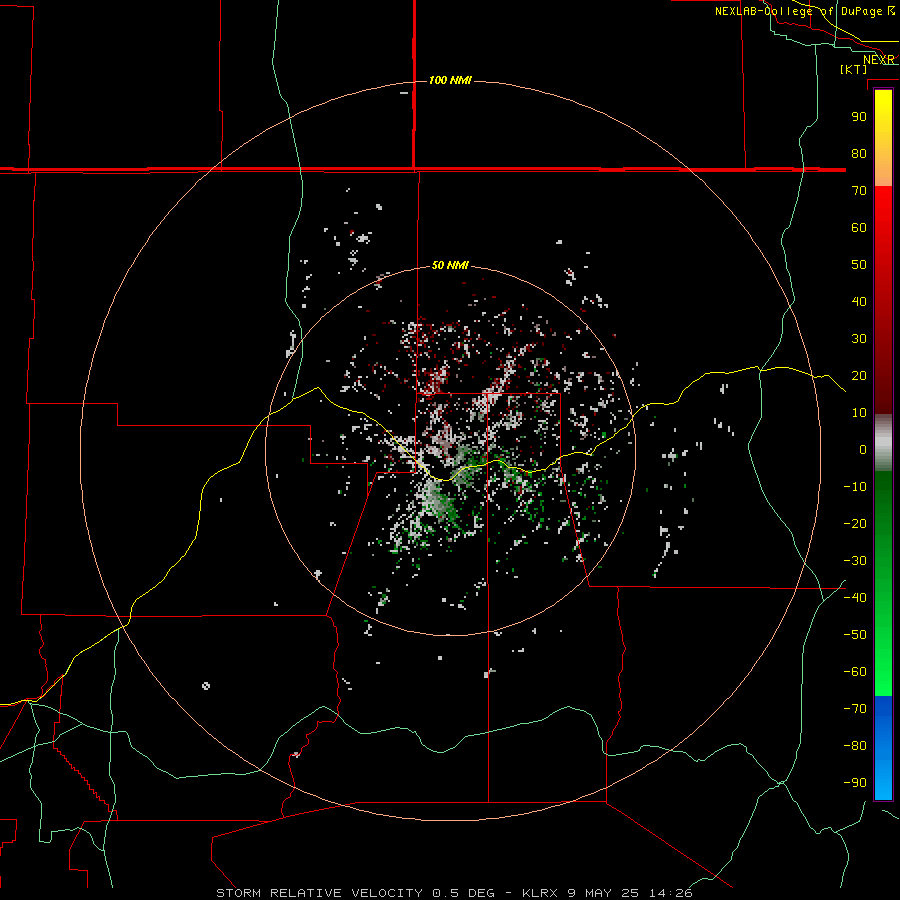Pick the bright green segment near -60
This screenshot has height=900, width=900.
883,672
